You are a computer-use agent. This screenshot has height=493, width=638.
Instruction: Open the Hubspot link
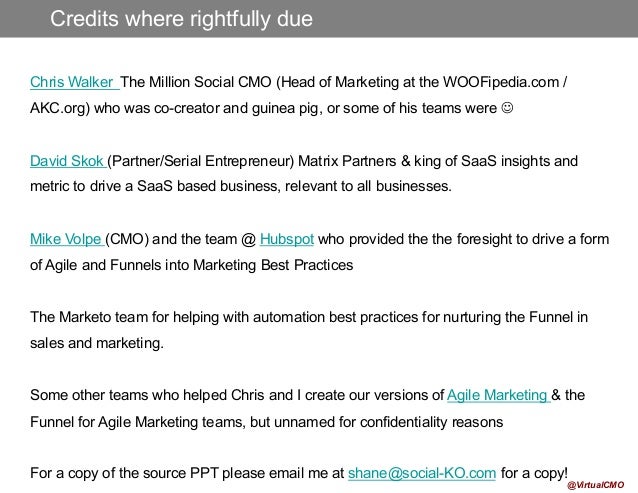tap(287, 238)
